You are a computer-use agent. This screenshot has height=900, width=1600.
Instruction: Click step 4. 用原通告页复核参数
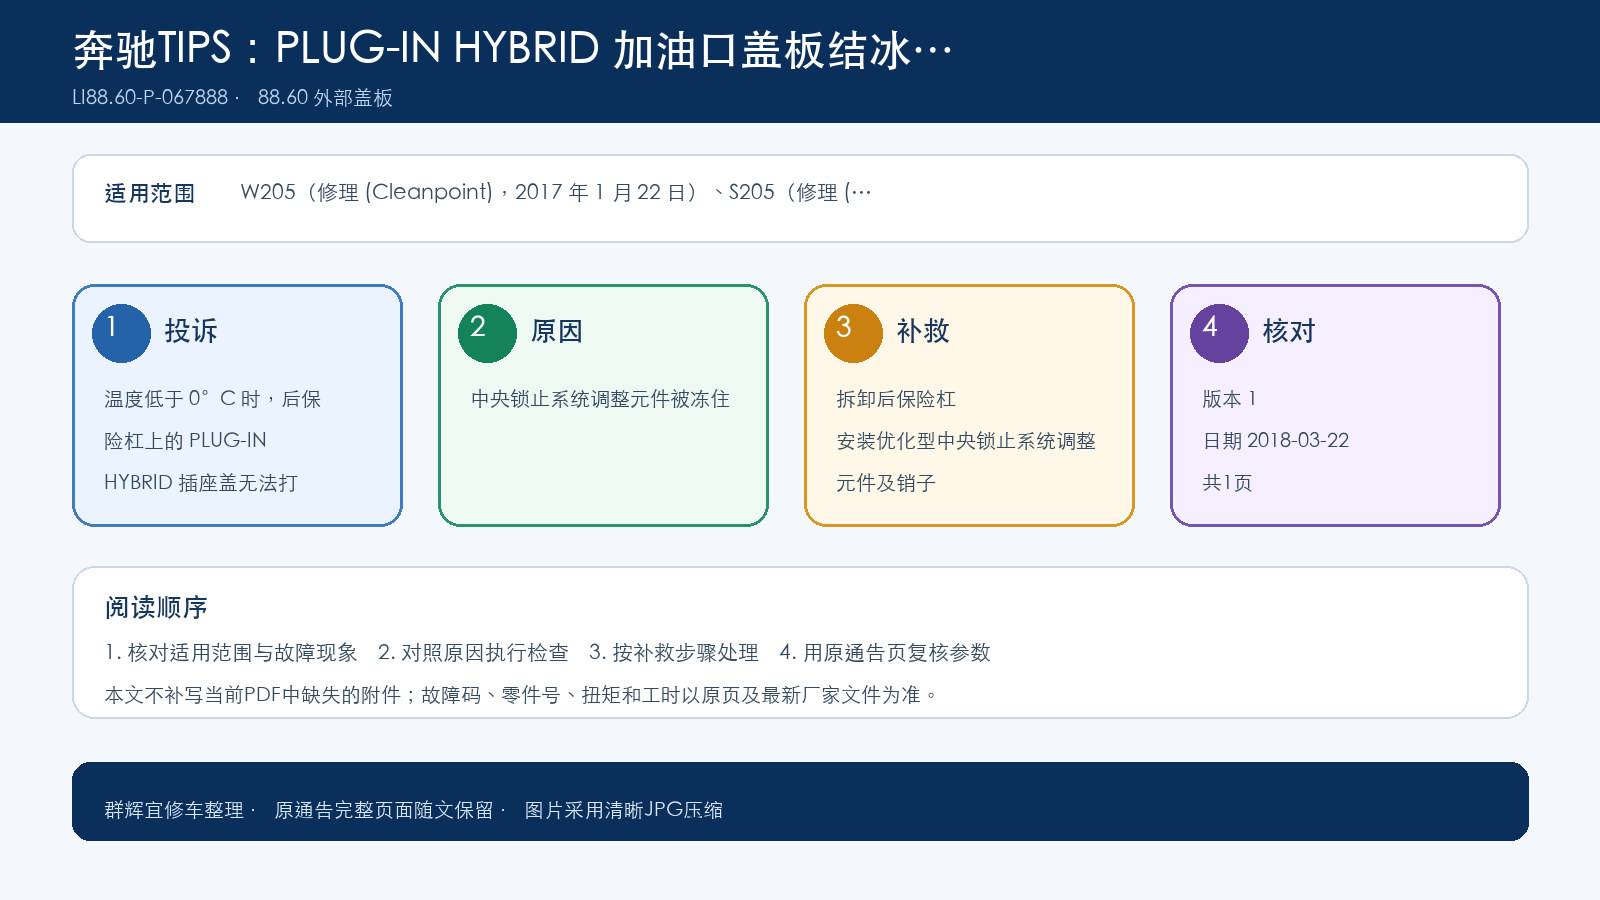point(885,653)
